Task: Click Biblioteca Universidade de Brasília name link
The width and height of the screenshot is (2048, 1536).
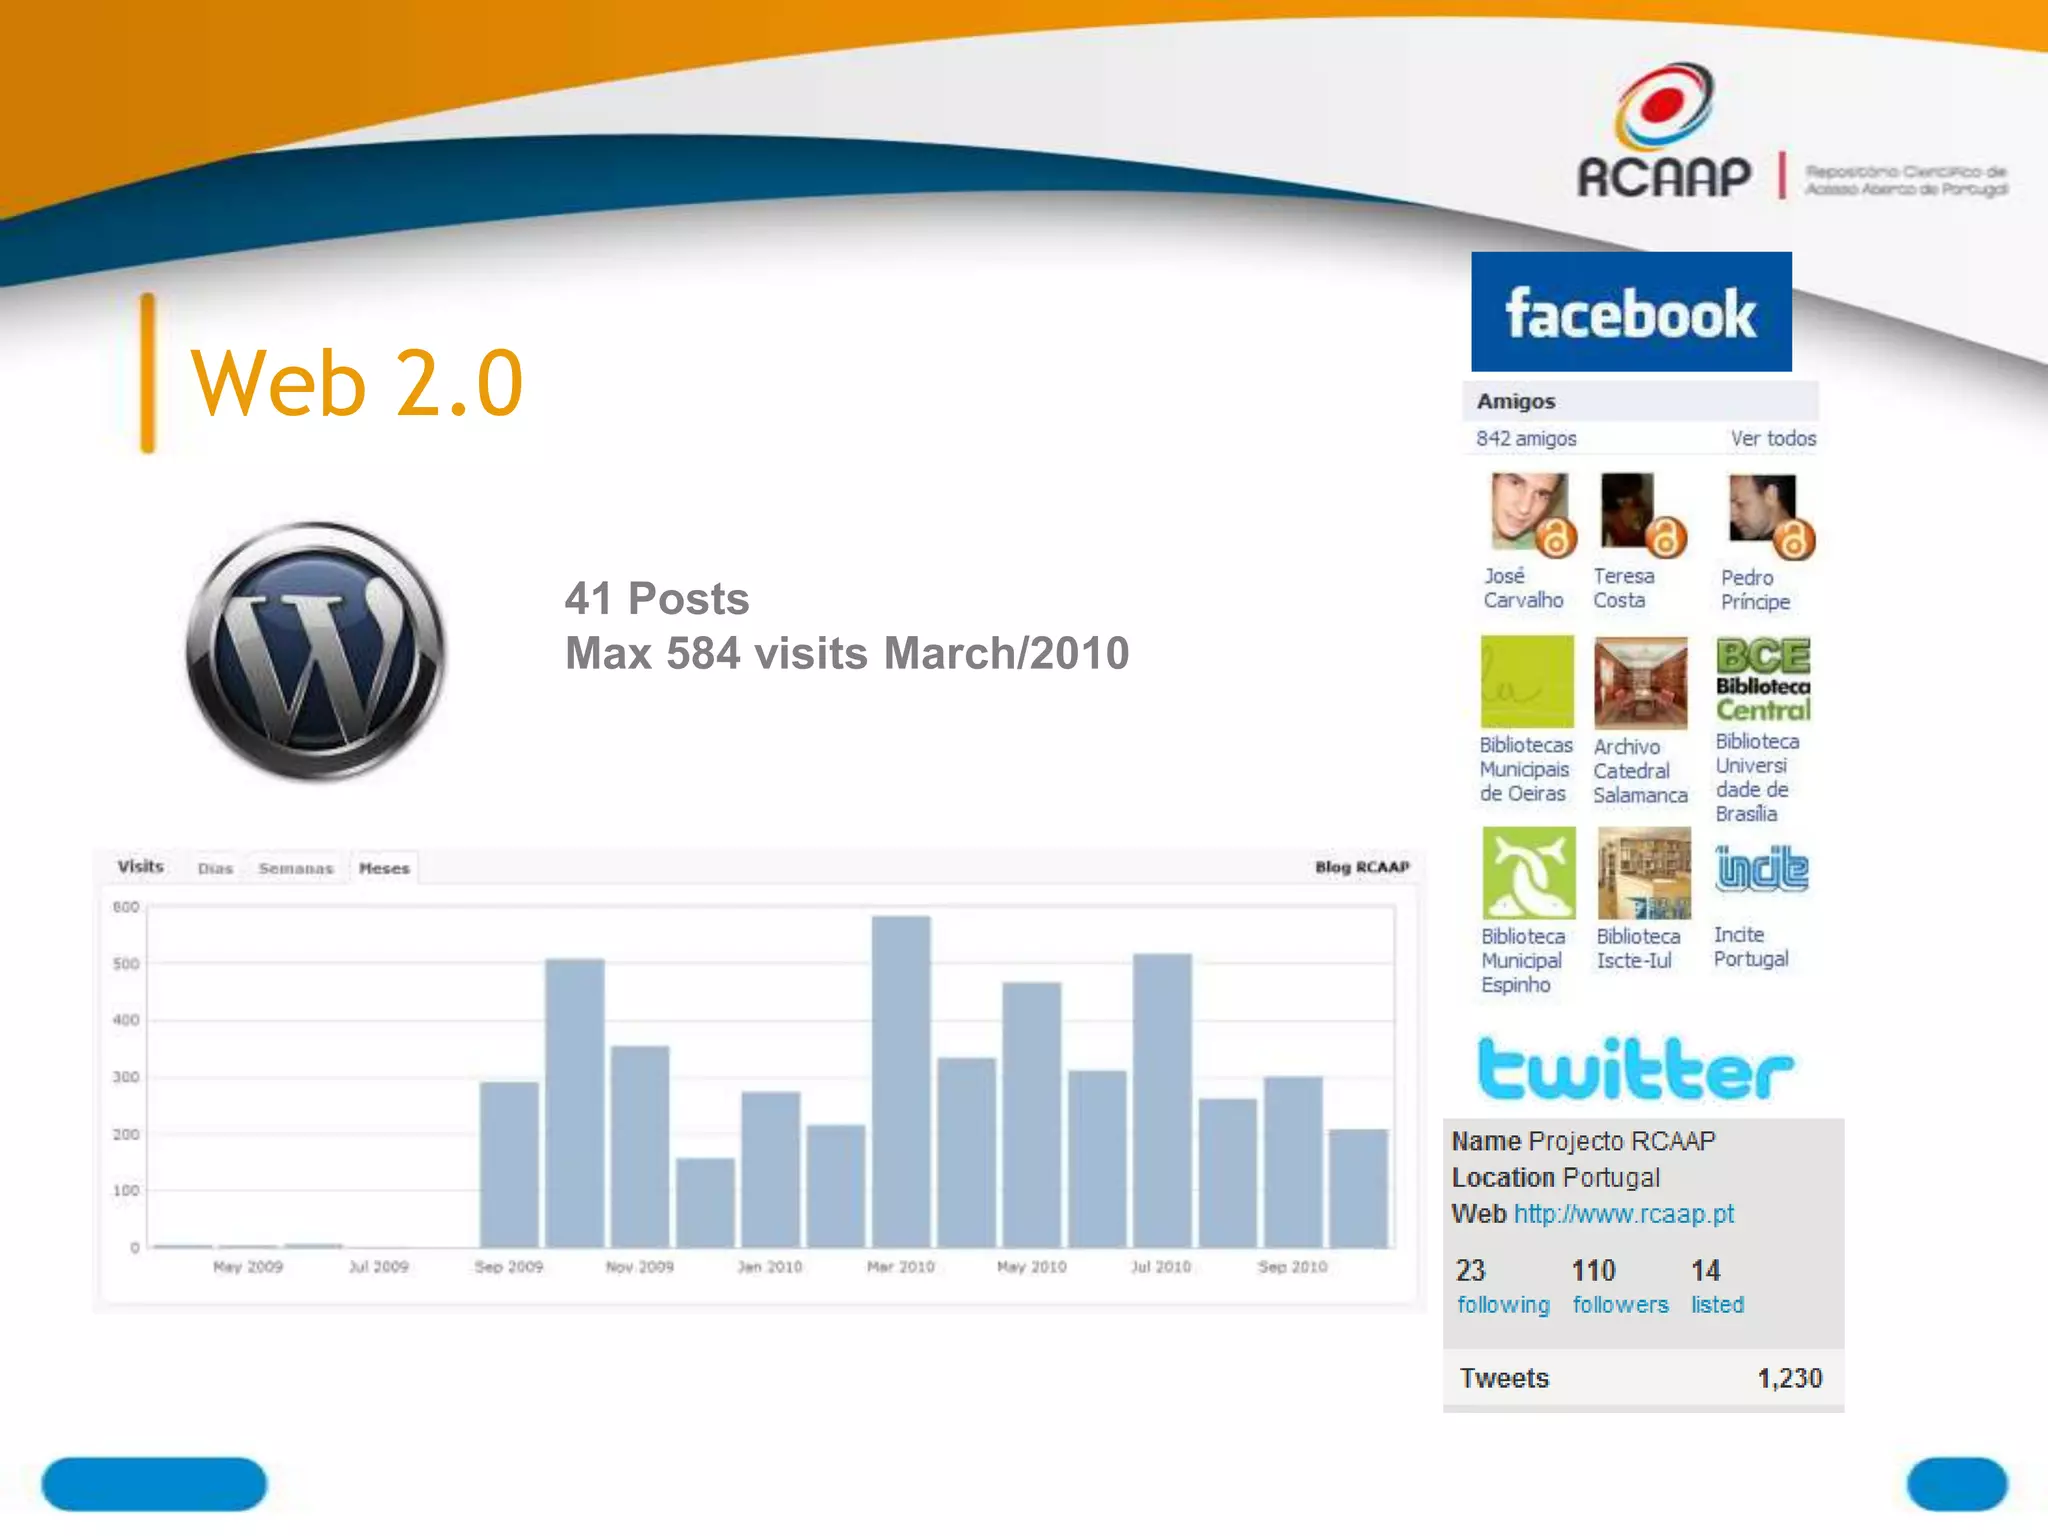Action: 1757,777
